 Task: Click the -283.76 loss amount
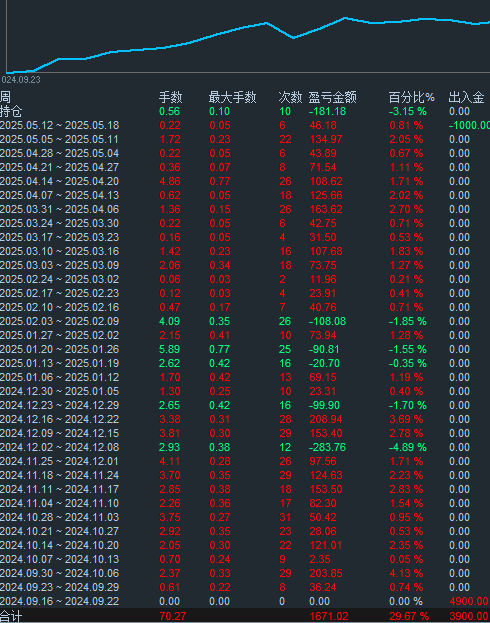coord(327,447)
